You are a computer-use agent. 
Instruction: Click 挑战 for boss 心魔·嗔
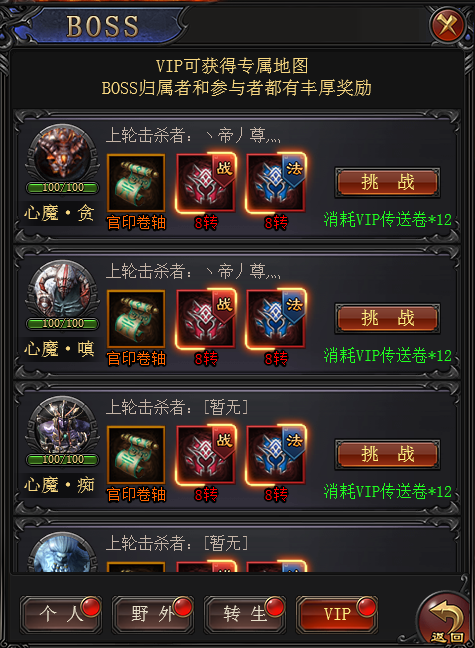[x=387, y=318]
